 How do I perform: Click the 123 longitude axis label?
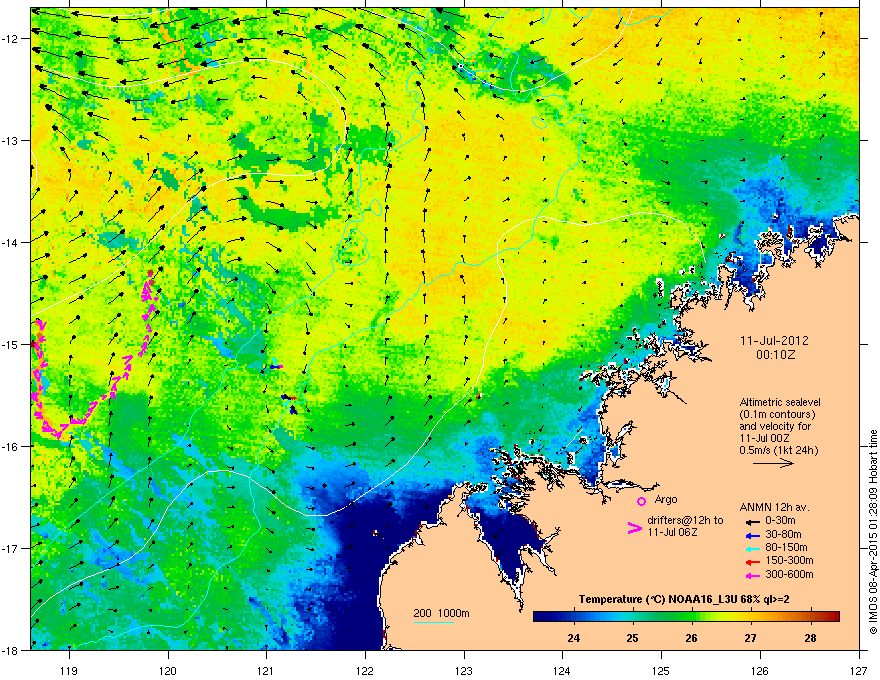coord(464,670)
